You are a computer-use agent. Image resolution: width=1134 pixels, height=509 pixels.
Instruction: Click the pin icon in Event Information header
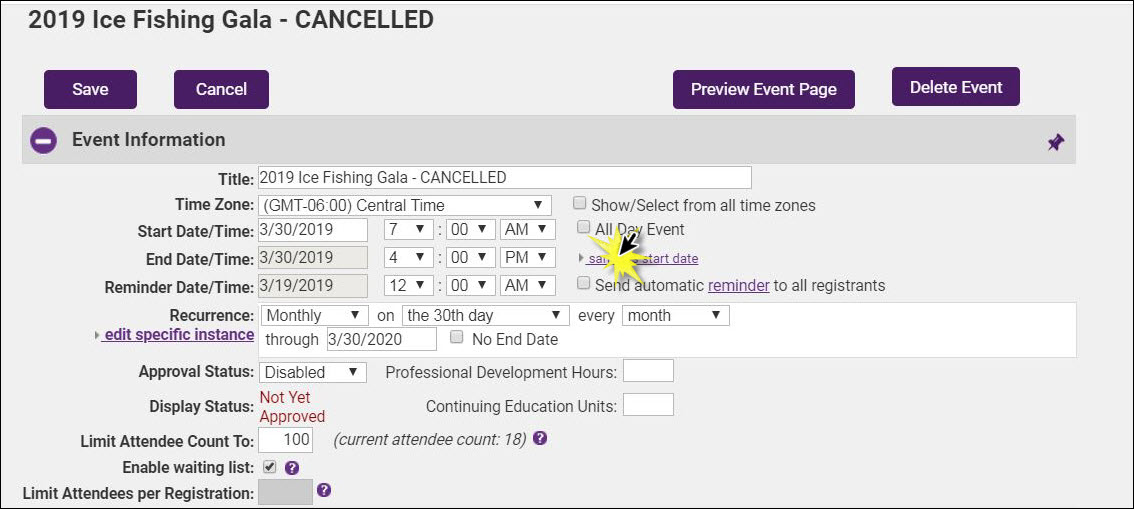point(1055,143)
